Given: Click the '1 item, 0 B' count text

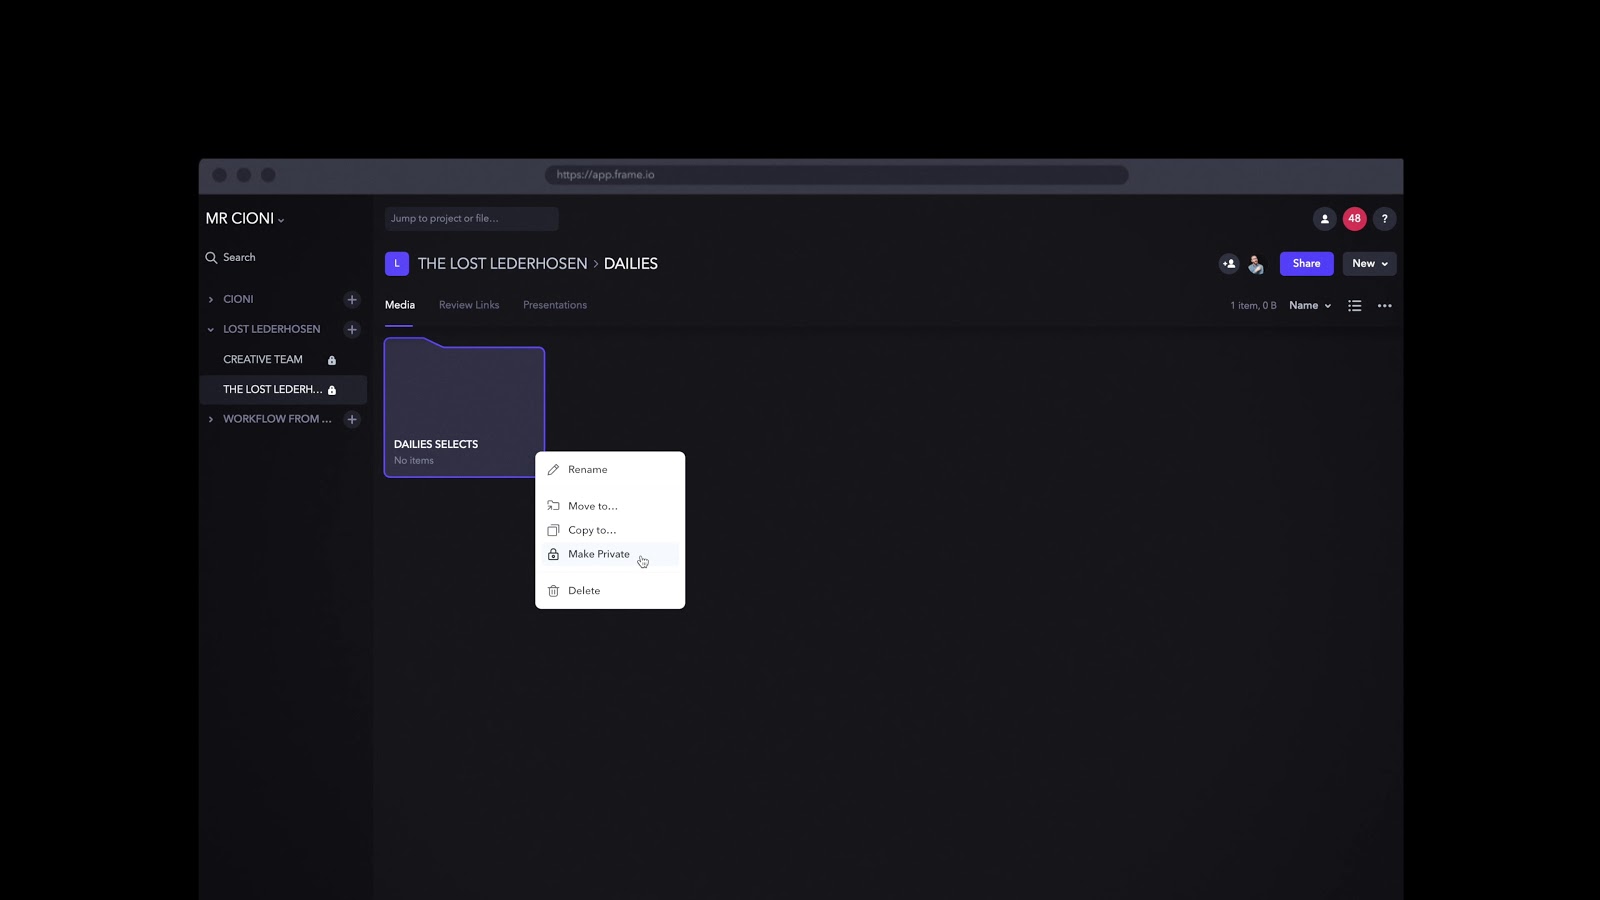Looking at the screenshot, I should (1253, 306).
